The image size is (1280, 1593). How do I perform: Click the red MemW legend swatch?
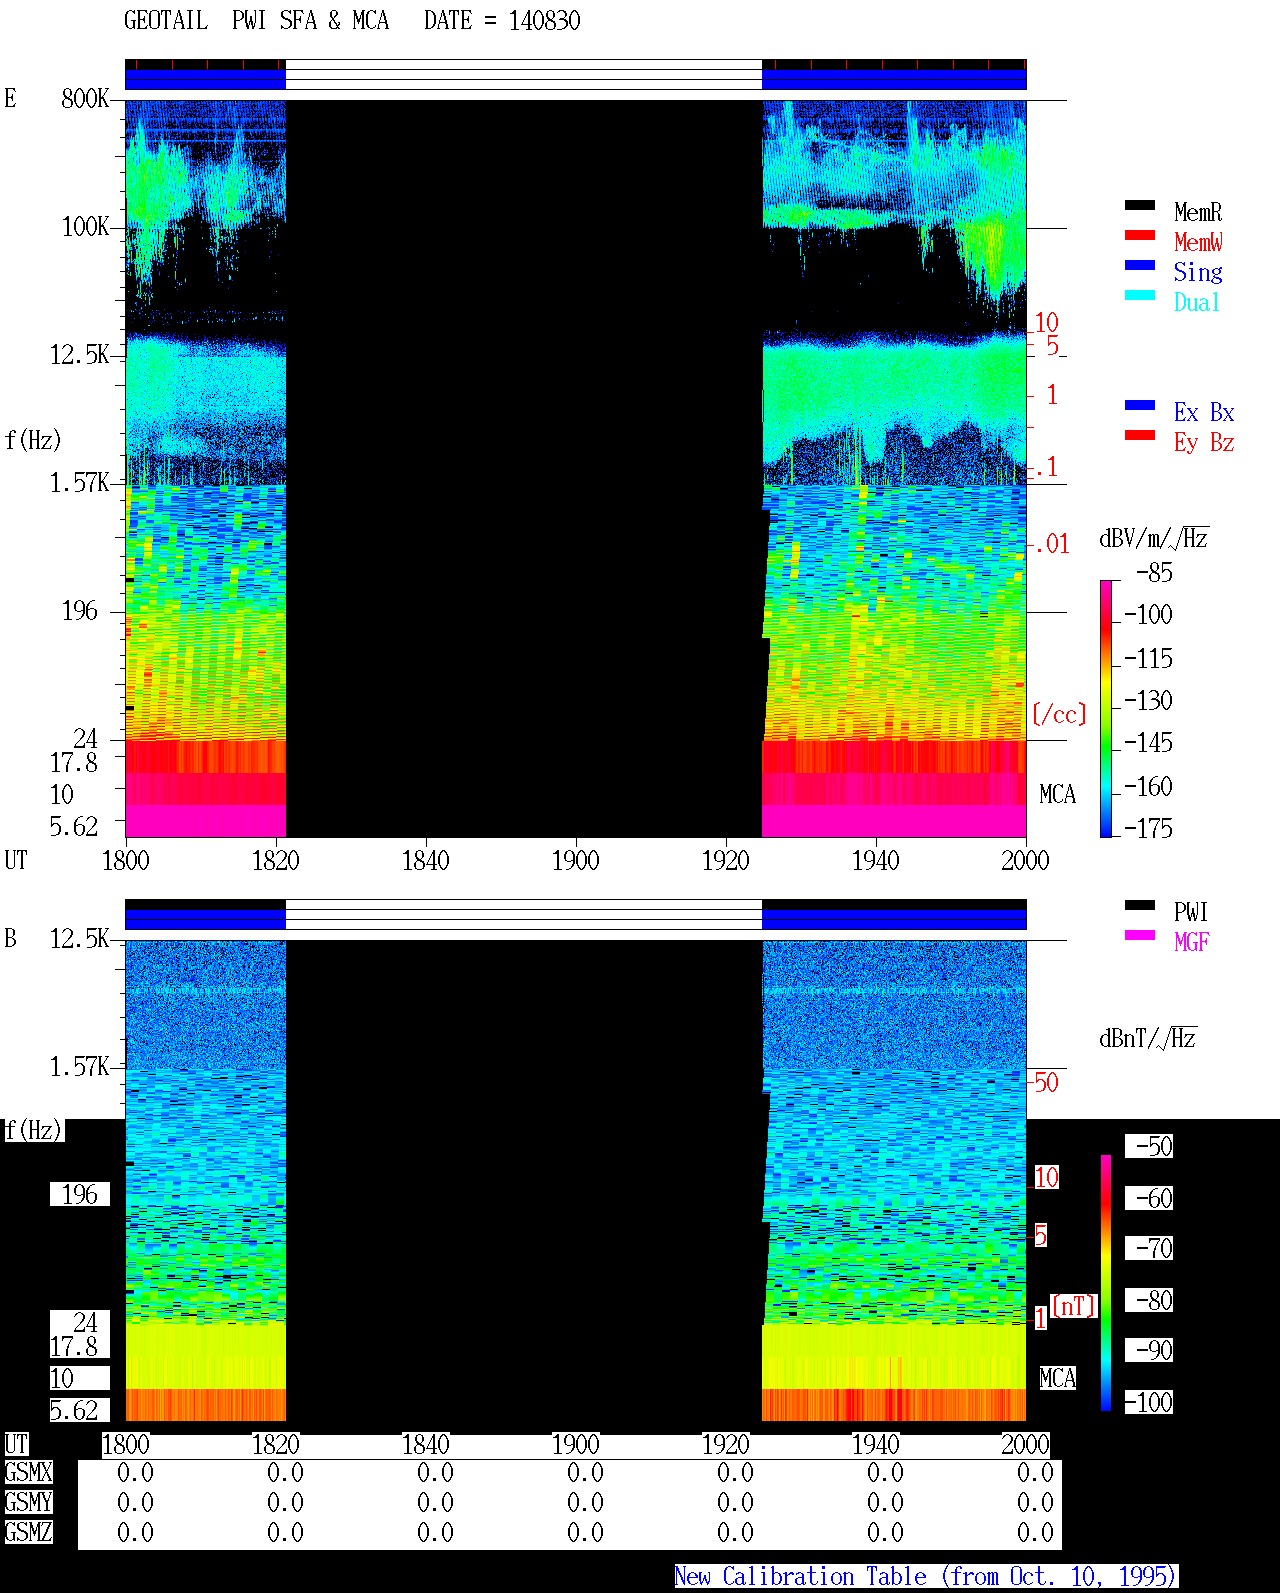pos(1140,235)
